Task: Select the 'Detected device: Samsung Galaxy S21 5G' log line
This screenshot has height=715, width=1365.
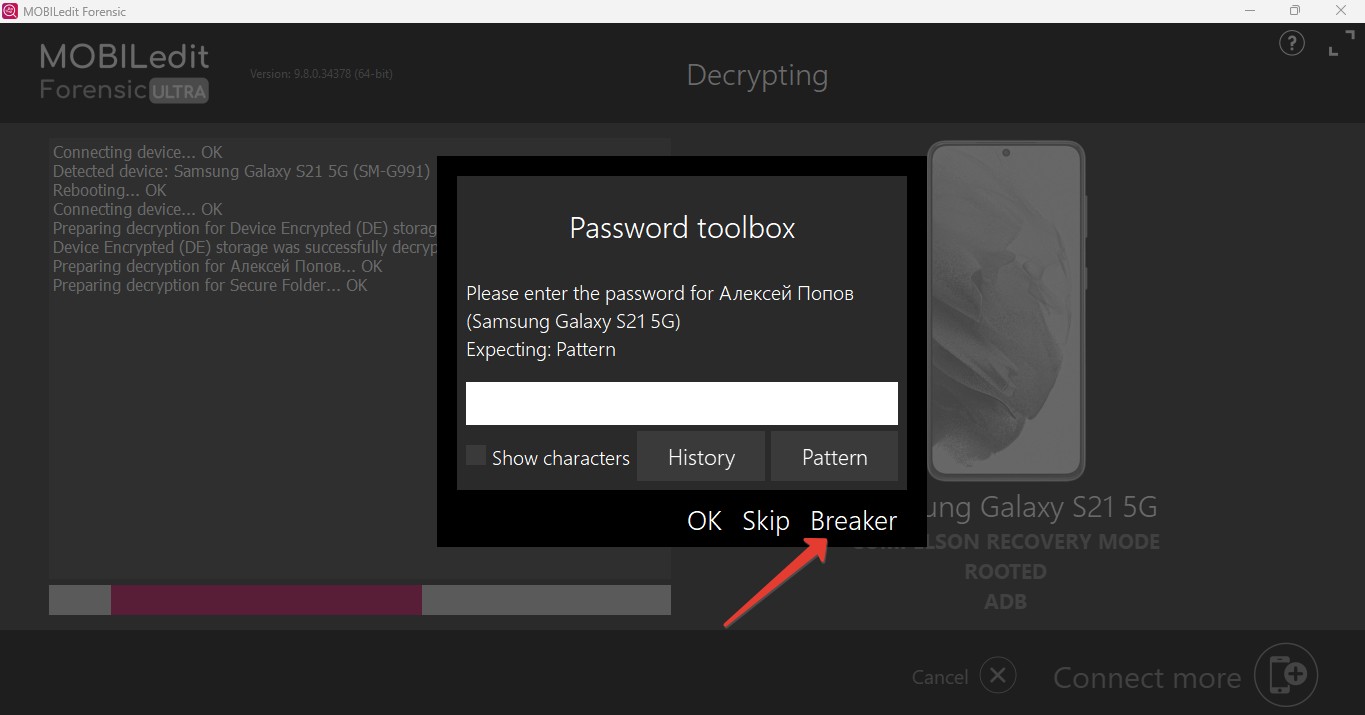Action: pyautogui.click(x=241, y=171)
